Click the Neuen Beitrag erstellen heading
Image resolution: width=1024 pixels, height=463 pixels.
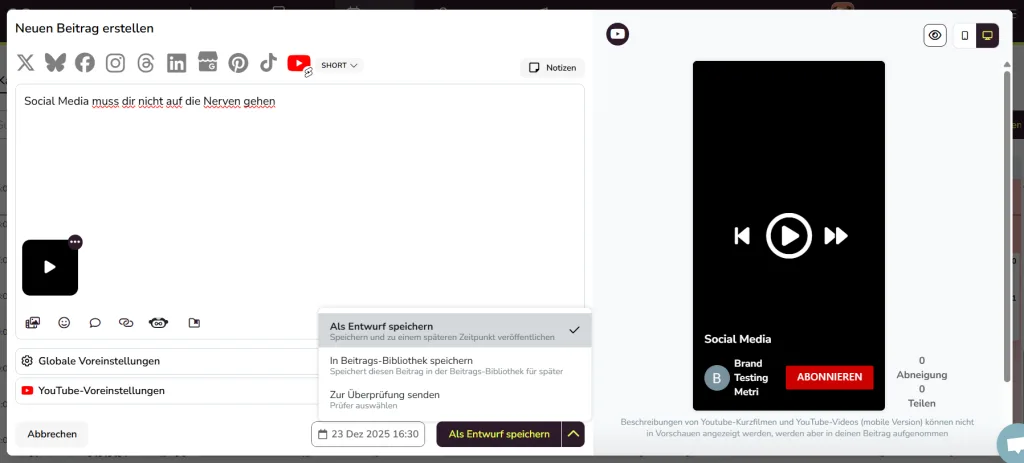click(x=84, y=28)
